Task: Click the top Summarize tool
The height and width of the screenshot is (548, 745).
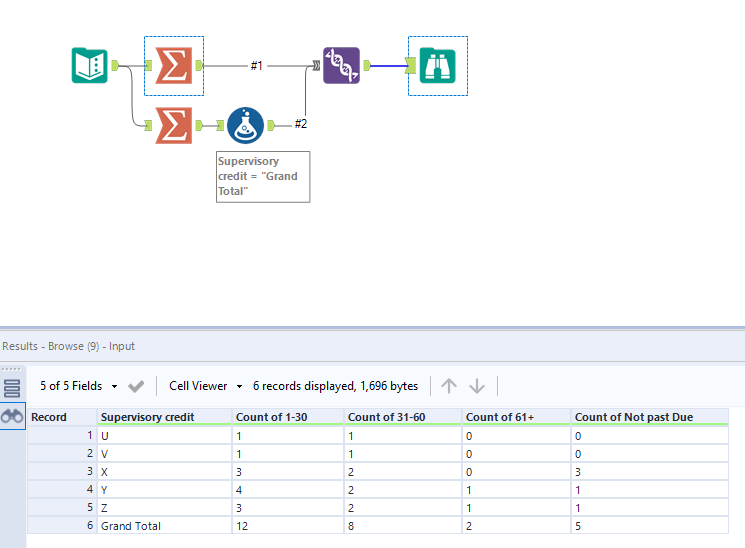Action: click(174, 66)
